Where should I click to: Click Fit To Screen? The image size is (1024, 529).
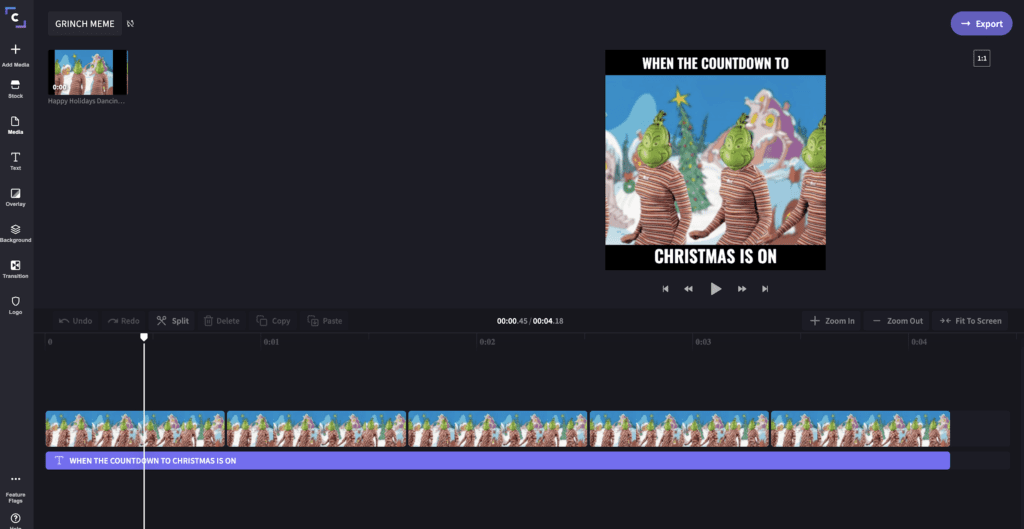[x=970, y=321]
